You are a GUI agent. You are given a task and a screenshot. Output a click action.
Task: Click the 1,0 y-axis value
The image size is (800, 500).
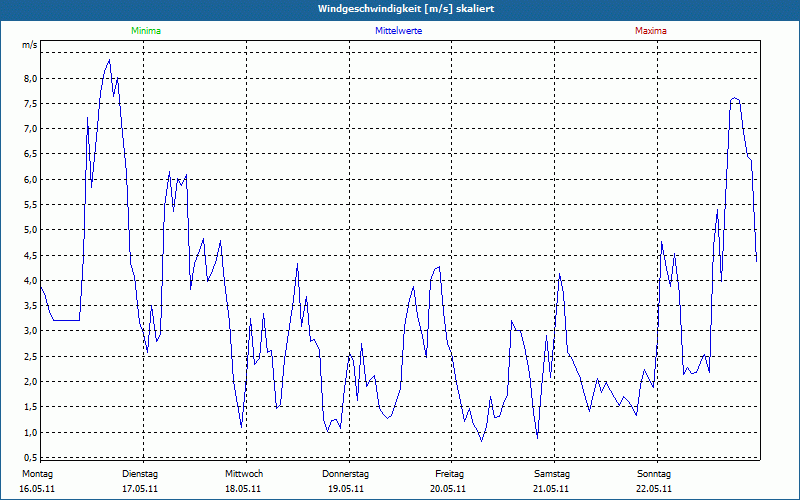coord(31,432)
